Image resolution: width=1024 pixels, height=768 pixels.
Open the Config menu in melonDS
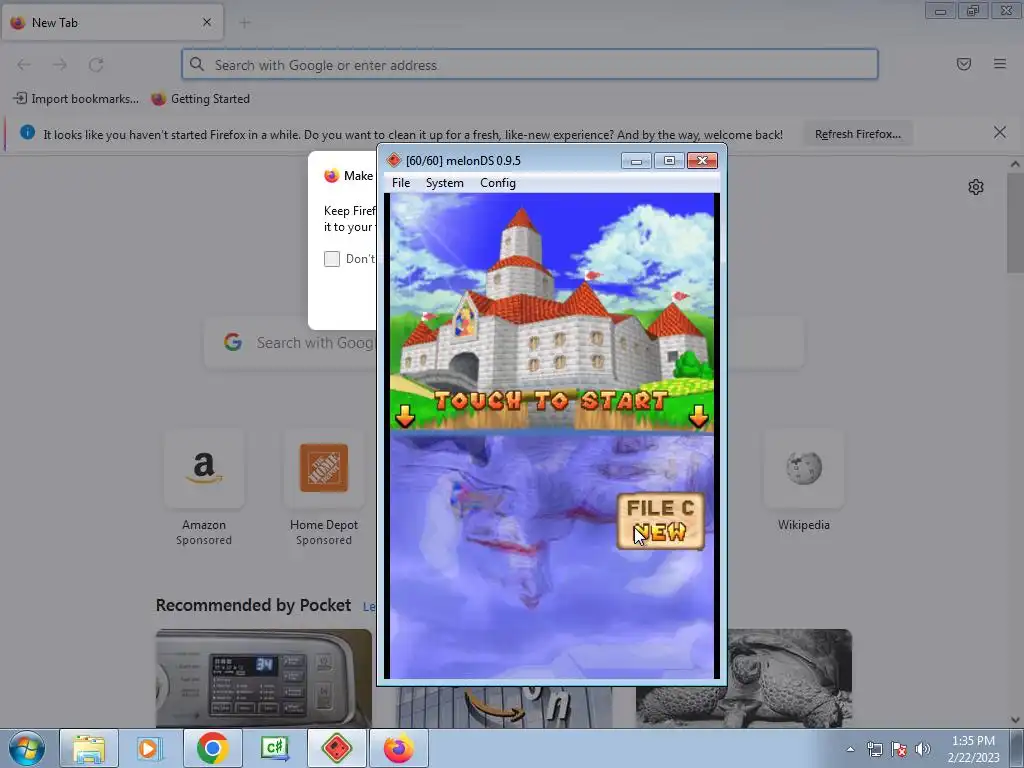(x=498, y=183)
